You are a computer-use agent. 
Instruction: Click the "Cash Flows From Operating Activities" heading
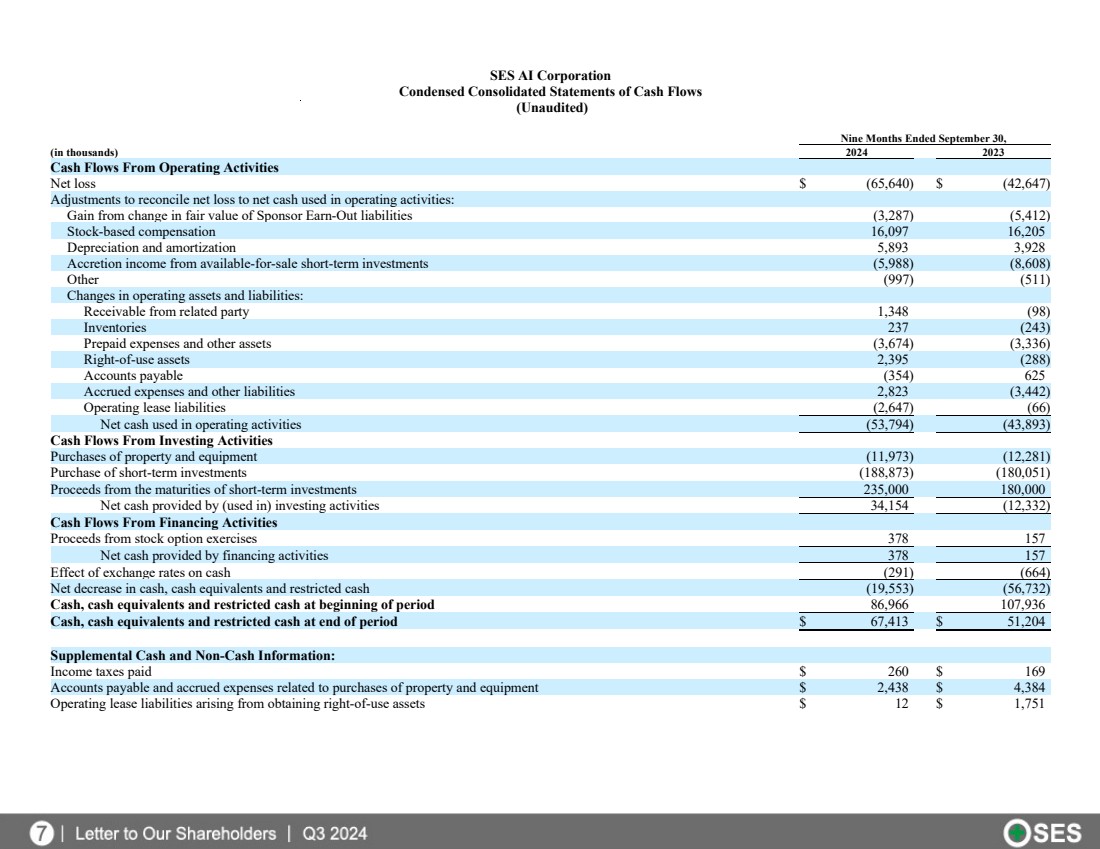coord(164,168)
